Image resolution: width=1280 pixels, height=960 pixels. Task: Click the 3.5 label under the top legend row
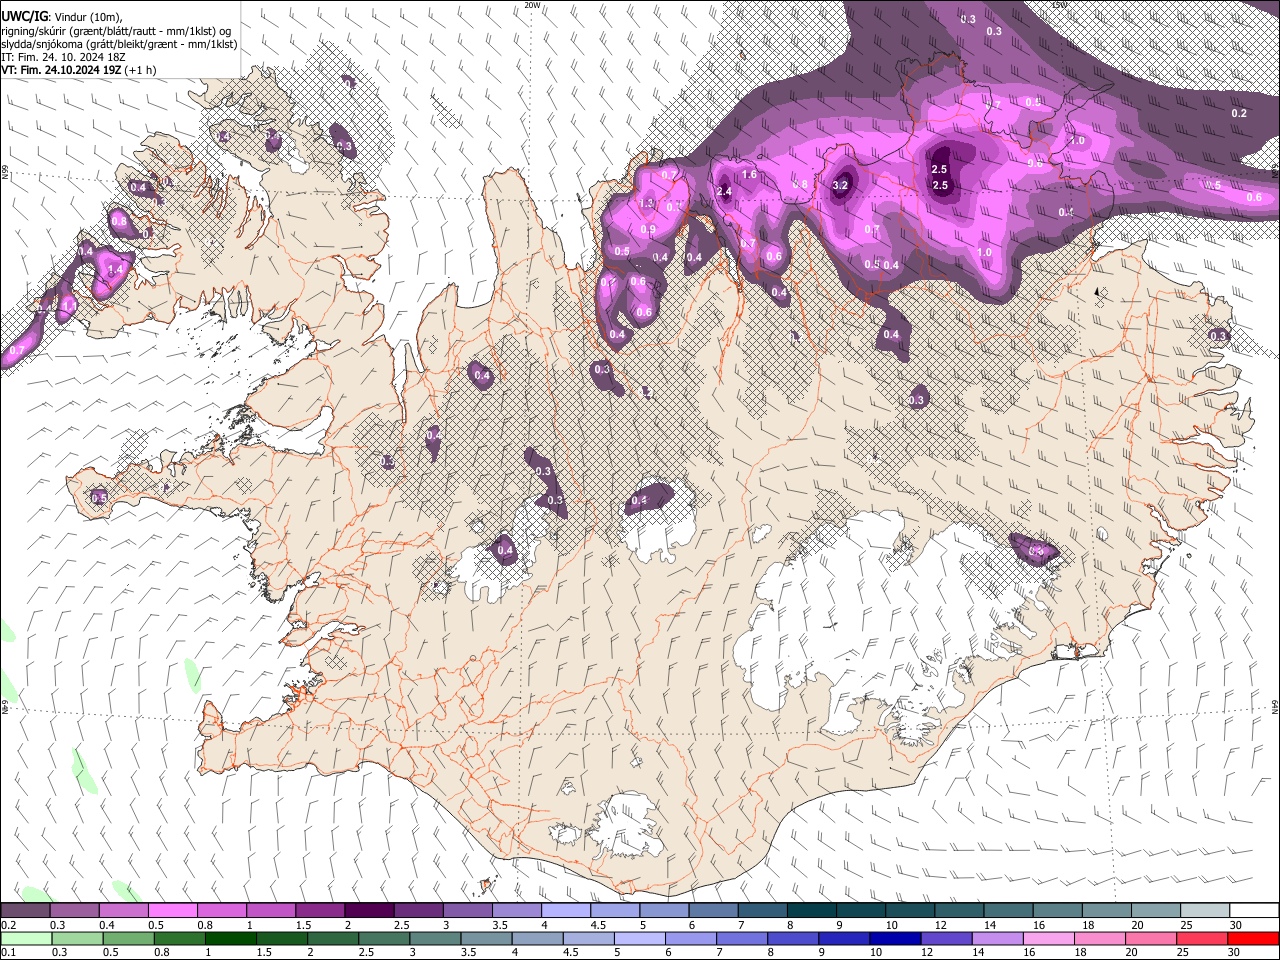pos(500,925)
